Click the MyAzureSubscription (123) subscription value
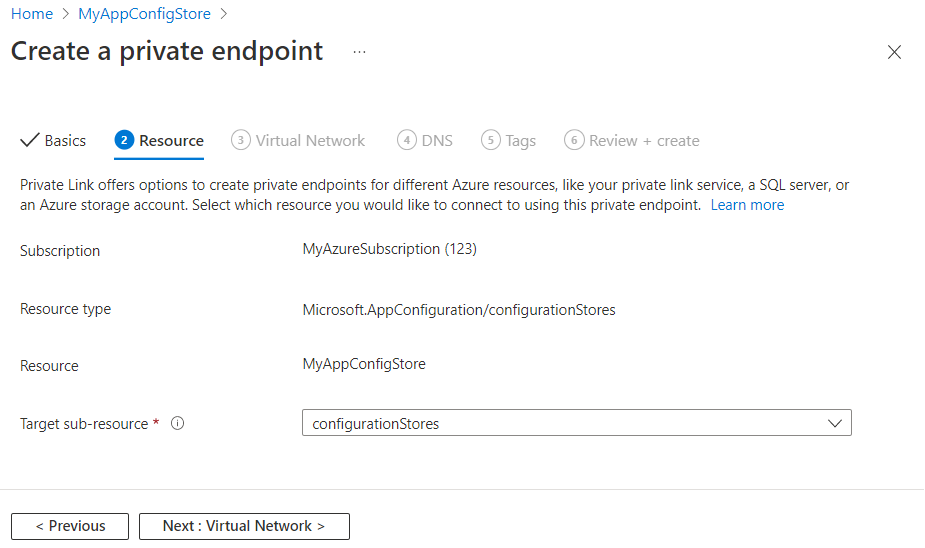This screenshot has height=548, width=925. (x=389, y=249)
